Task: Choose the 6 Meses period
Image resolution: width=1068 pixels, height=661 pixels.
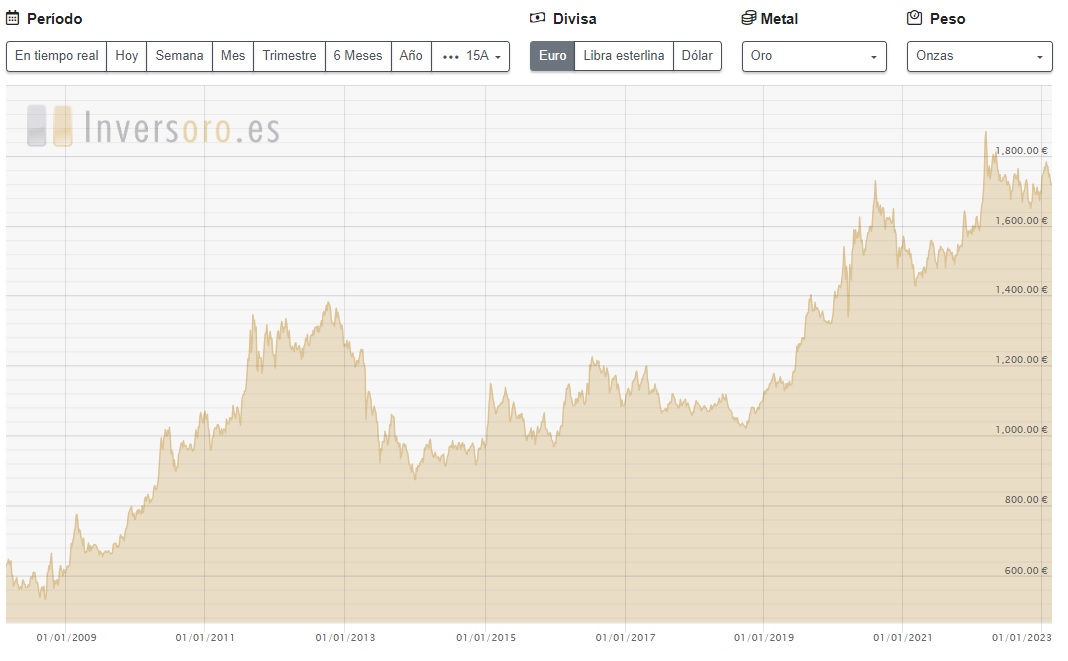Action: pyautogui.click(x=358, y=56)
